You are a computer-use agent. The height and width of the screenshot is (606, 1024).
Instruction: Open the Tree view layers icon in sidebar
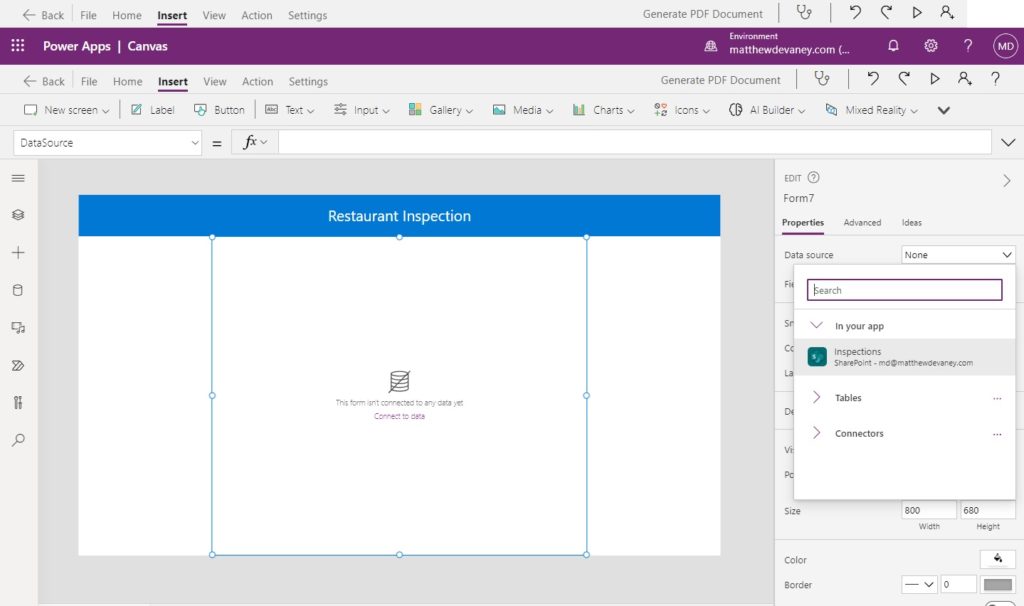tap(18, 215)
